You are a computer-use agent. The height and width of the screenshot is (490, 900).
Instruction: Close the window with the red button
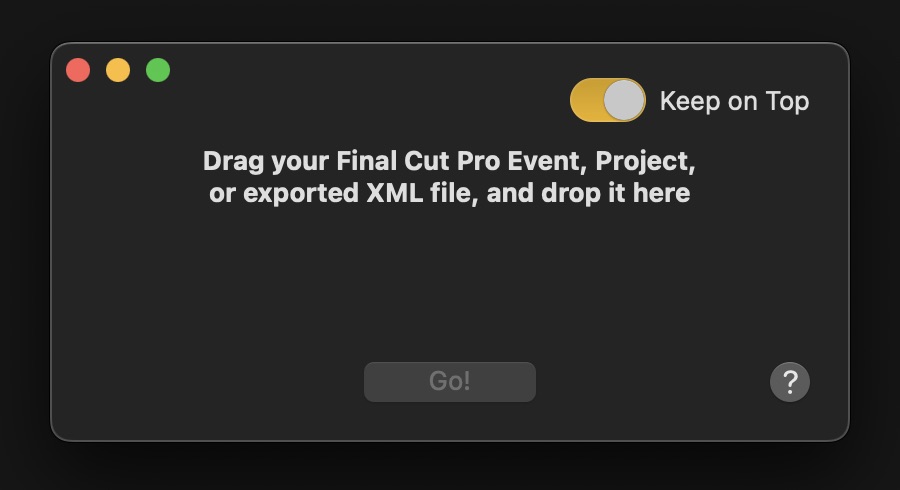pyautogui.click(x=78, y=70)
